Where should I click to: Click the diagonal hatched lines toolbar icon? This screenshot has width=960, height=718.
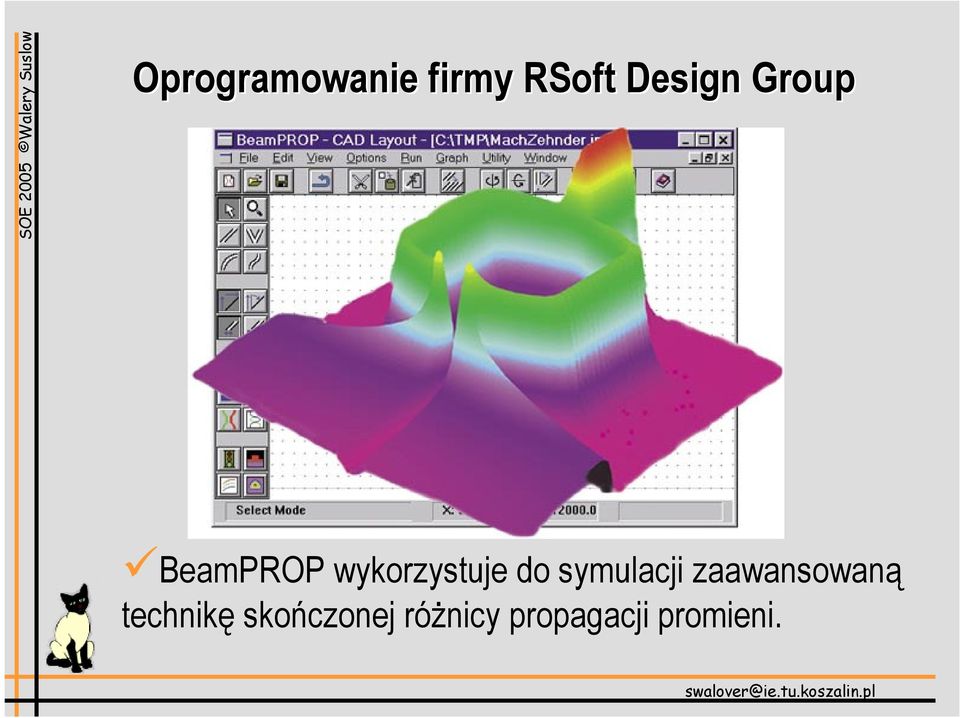coord(452,181)
